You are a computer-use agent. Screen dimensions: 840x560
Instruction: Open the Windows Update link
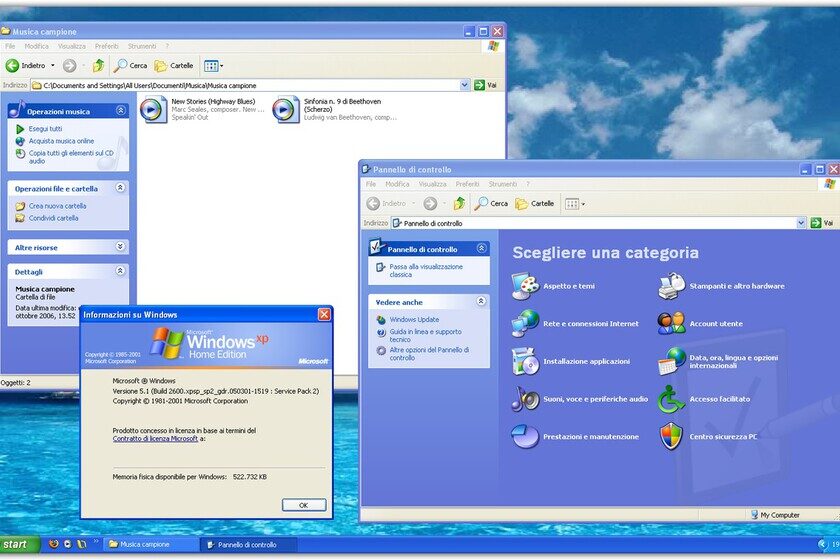[408, 319]
